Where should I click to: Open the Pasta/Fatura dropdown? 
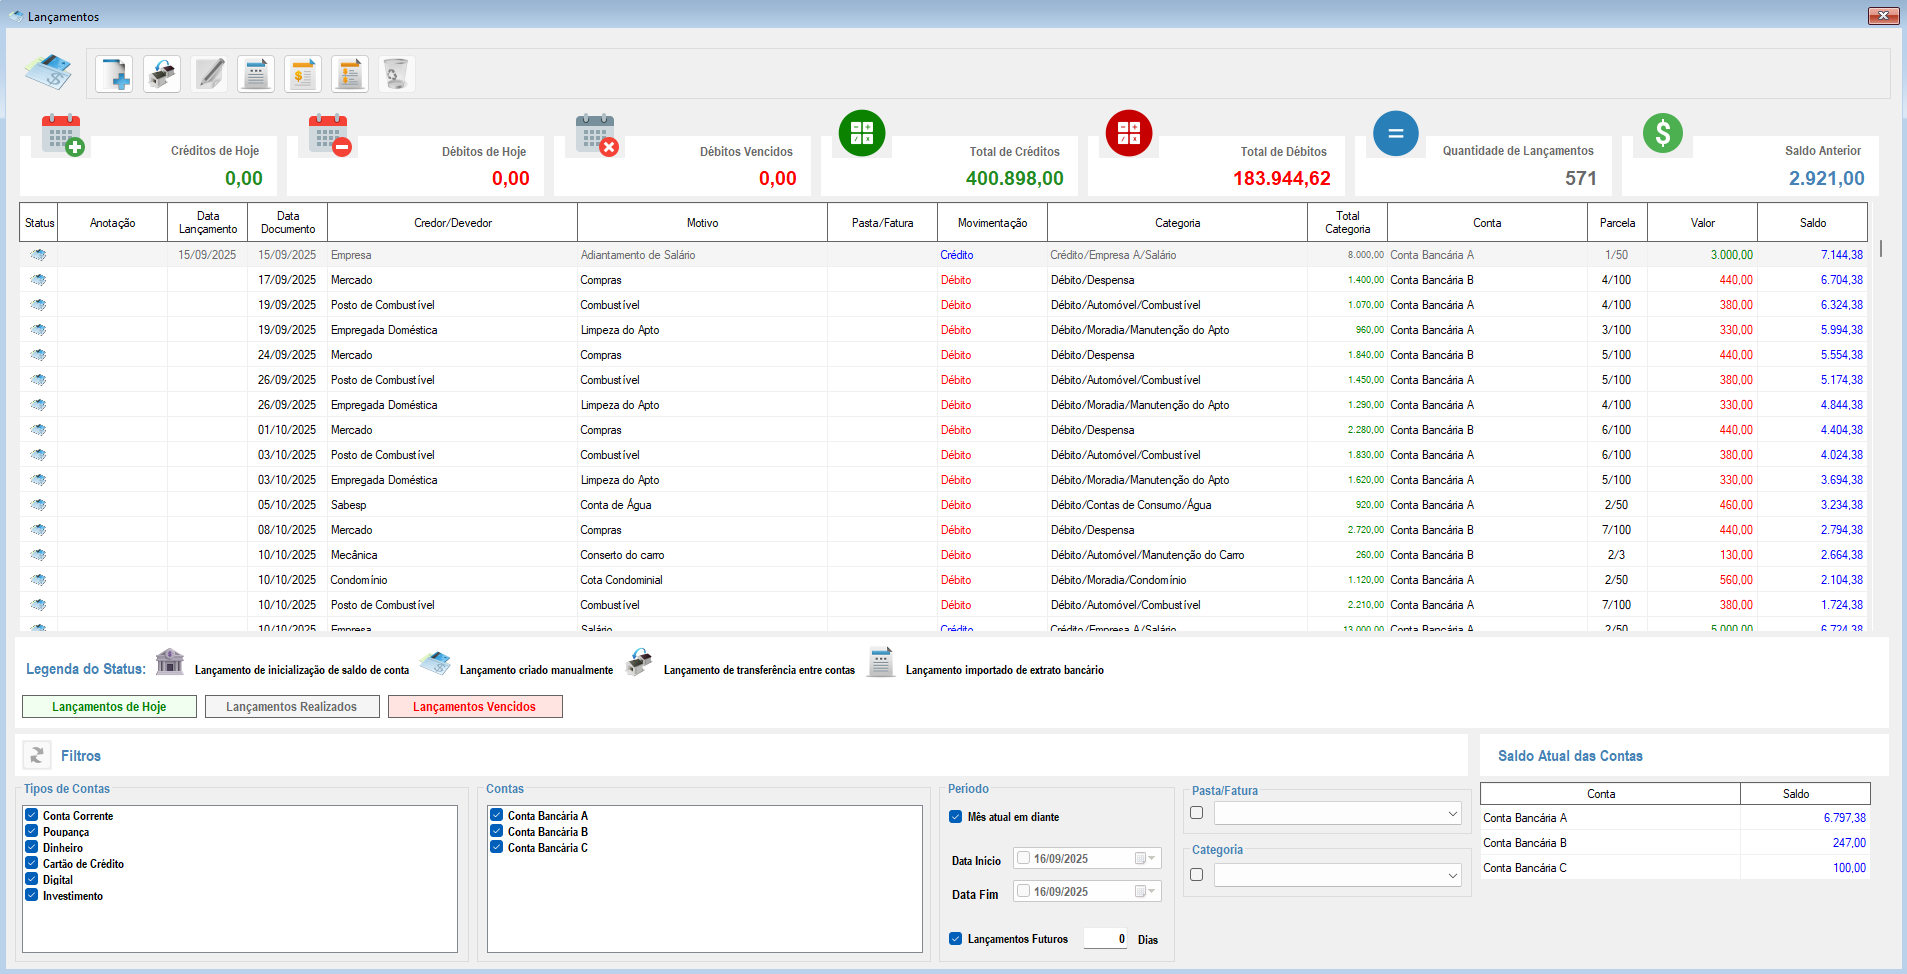1452,814
